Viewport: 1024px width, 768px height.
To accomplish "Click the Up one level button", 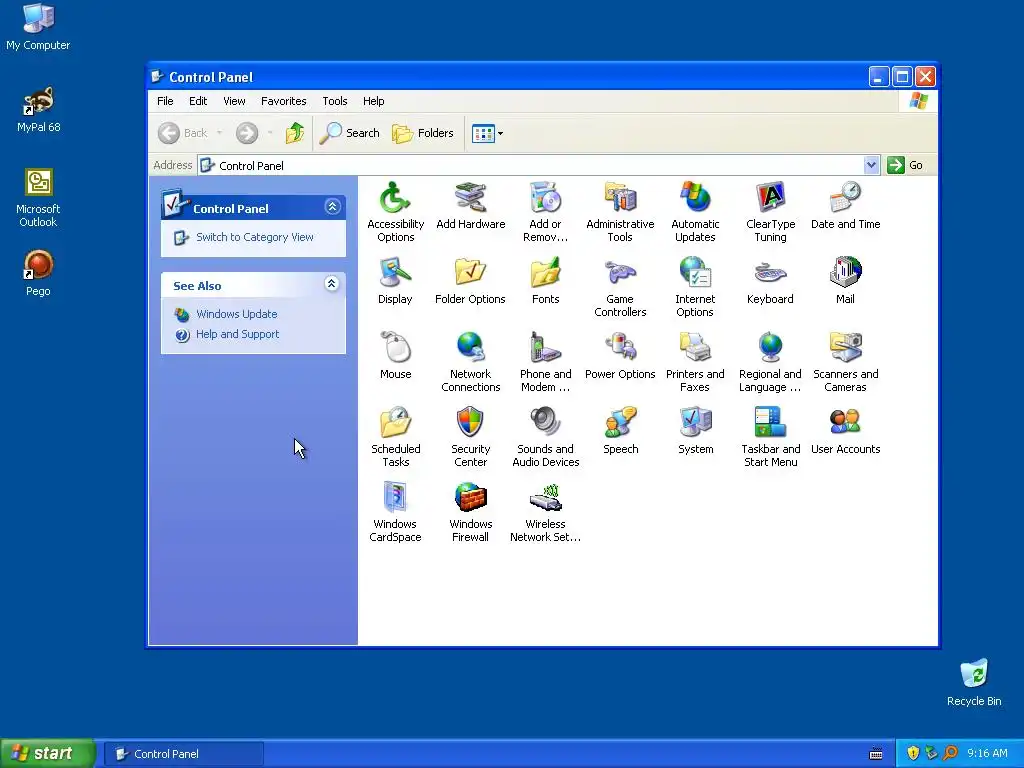I will tap(295, 133).
